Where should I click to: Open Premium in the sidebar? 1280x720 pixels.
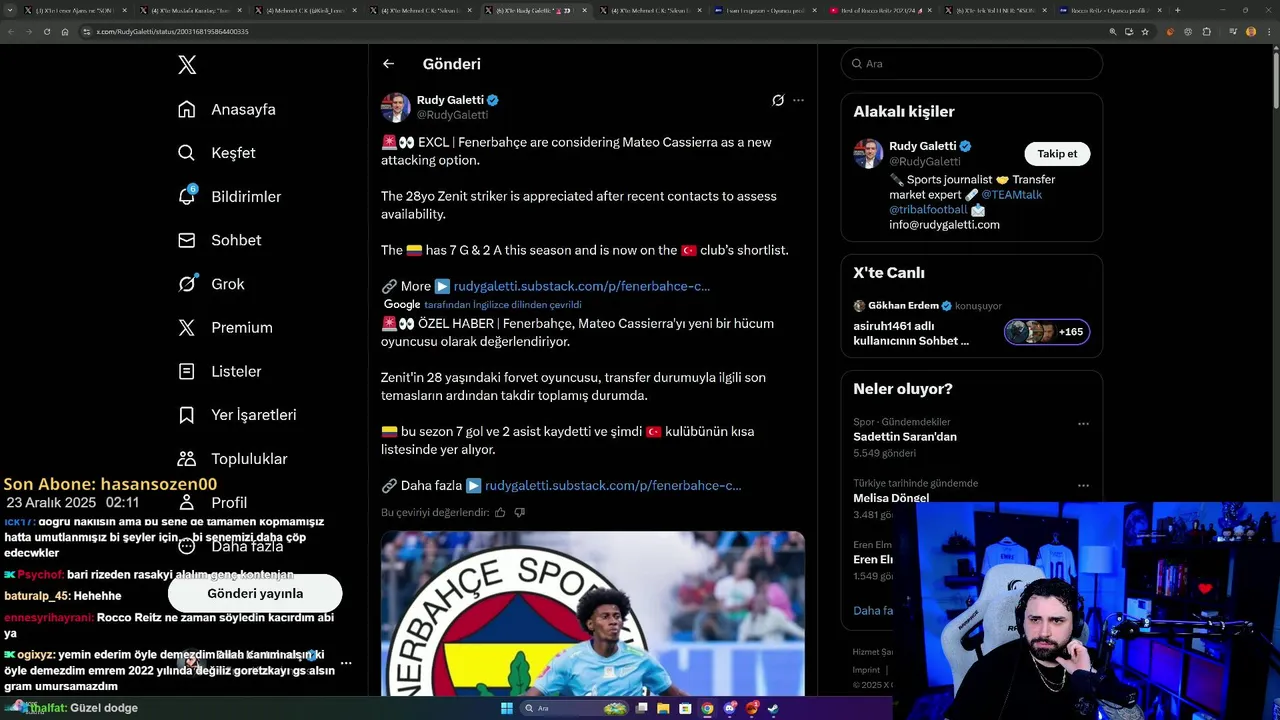[225, 327]
